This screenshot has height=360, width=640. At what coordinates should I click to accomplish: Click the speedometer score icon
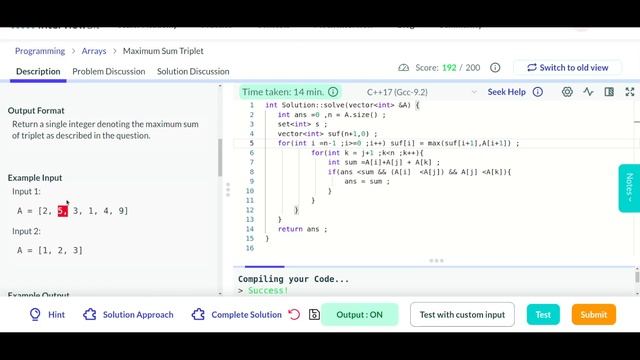(404, 68)
